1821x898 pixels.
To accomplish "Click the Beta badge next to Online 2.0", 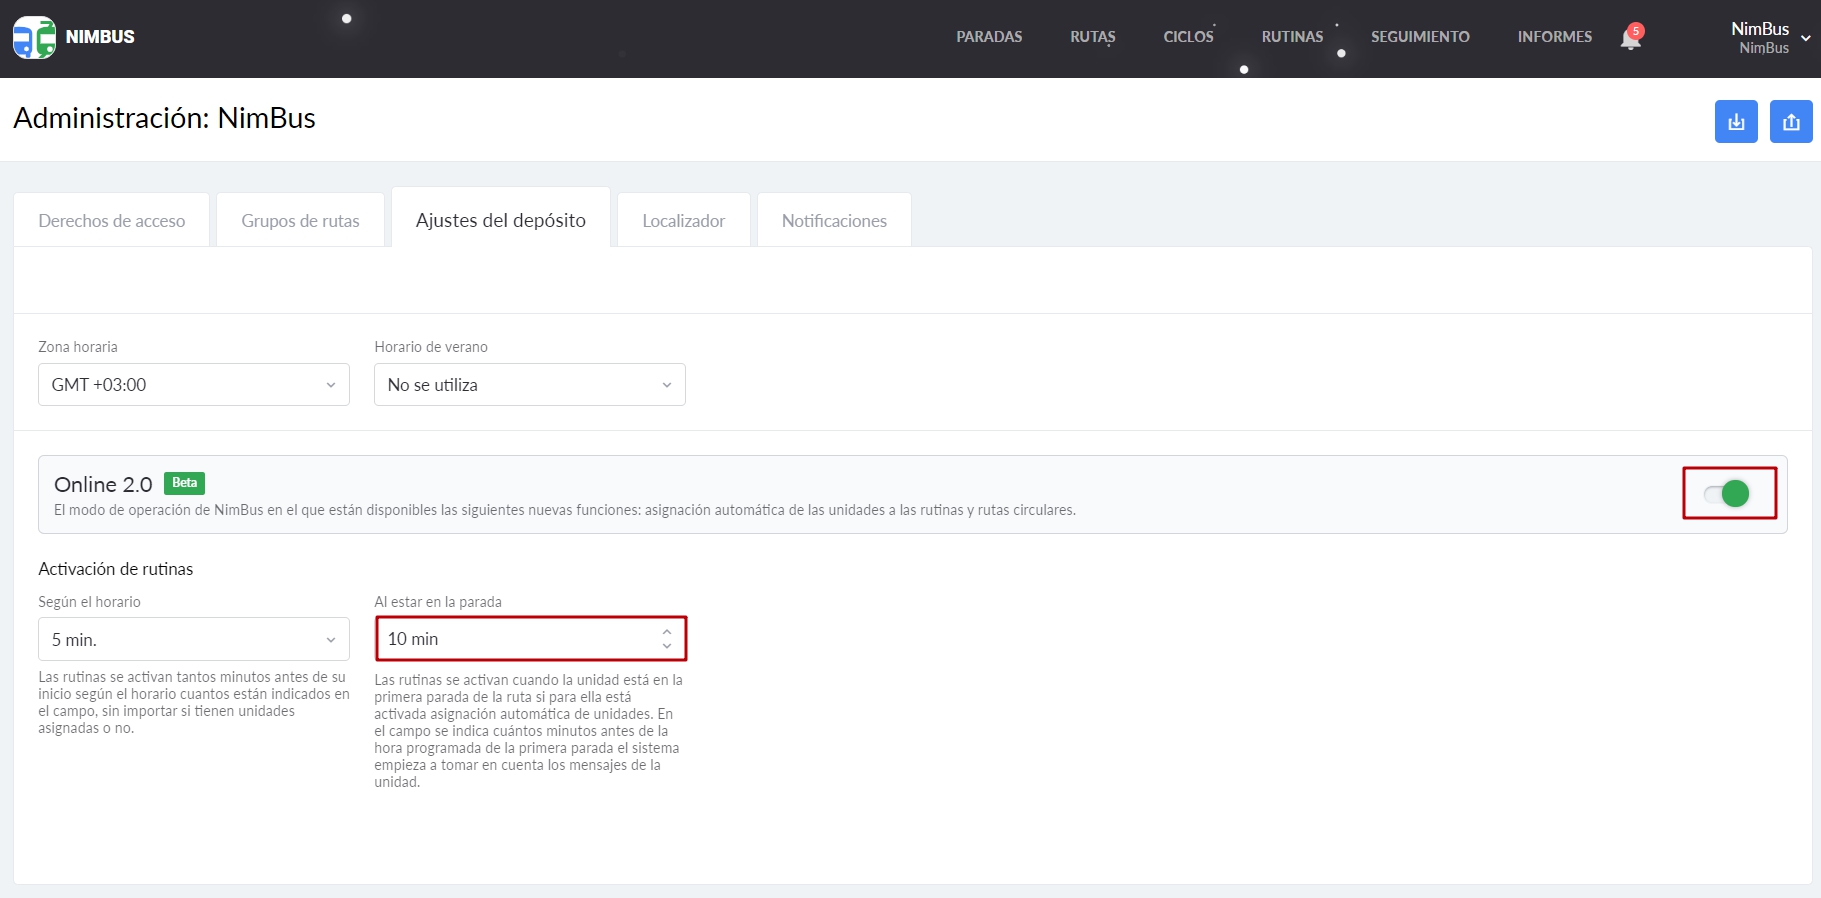I will pyautogui.click(x=184, y=483).
